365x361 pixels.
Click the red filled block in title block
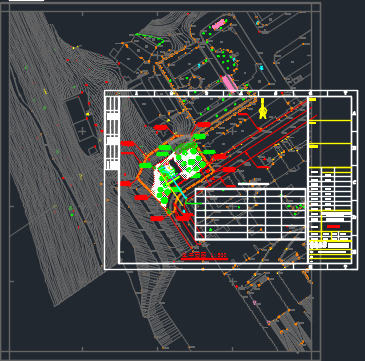pos(333,227)
